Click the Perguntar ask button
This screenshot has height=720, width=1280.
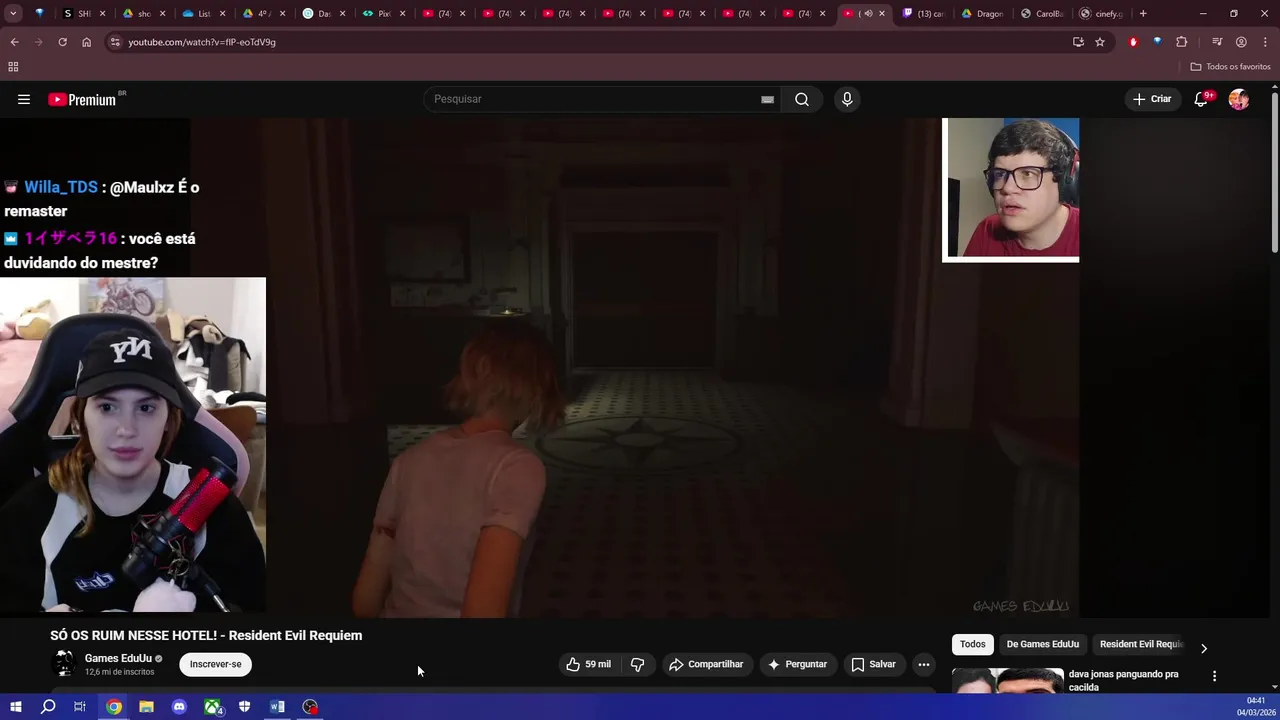(797, 664)
